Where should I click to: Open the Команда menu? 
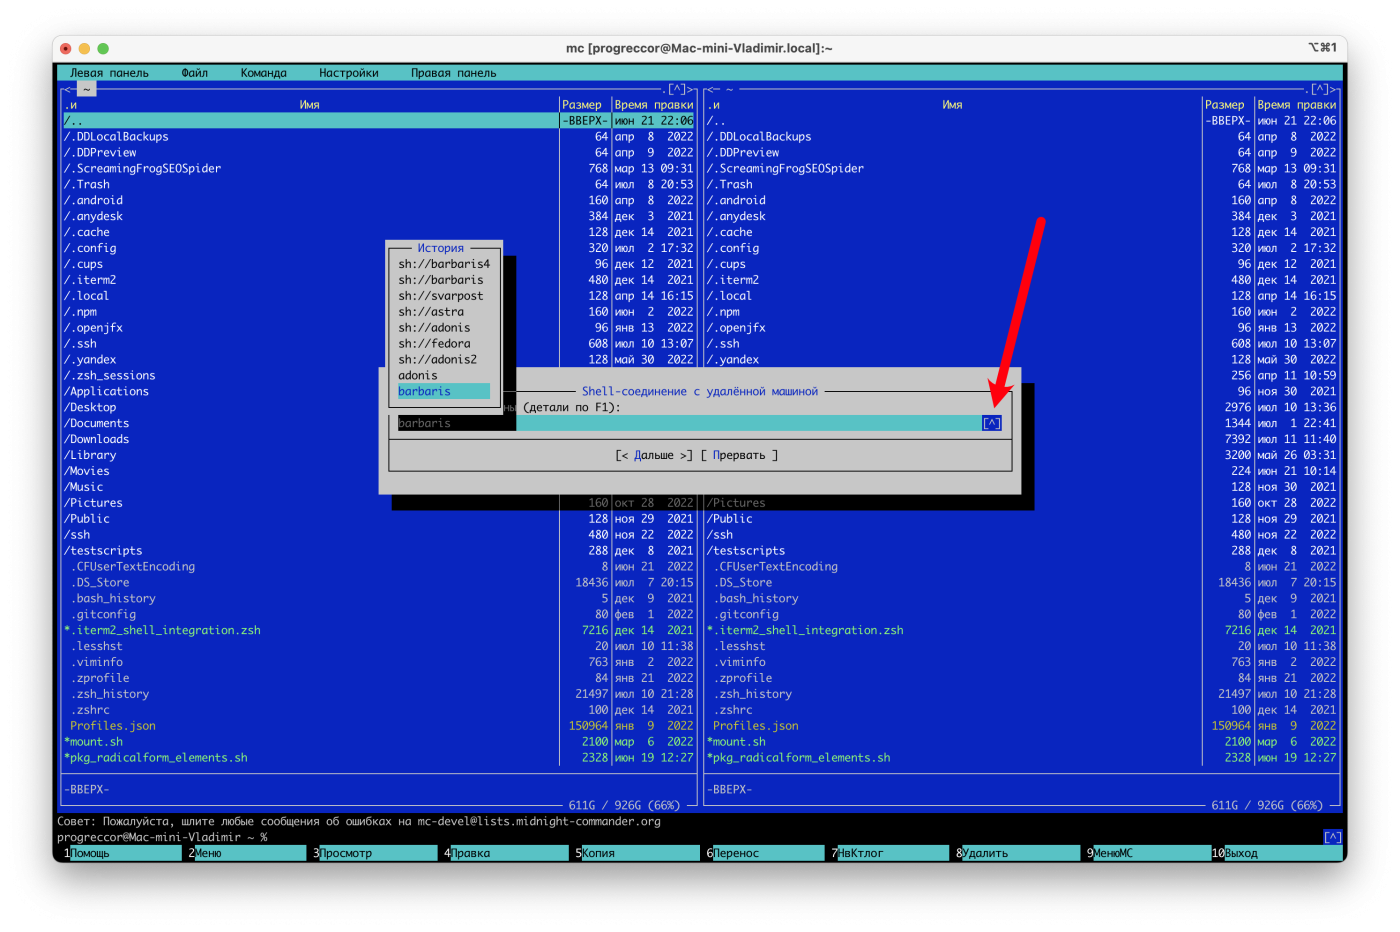tap(263, 73)
